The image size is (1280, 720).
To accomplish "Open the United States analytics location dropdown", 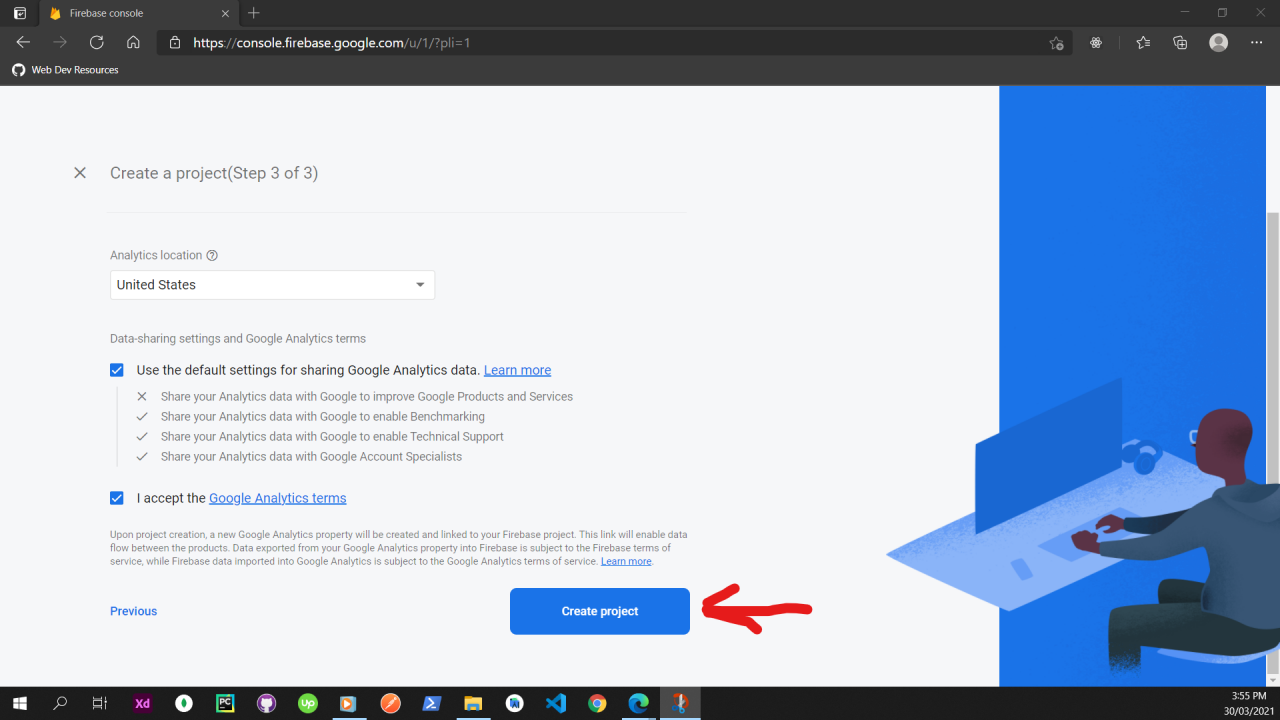I will click(x=272, y=285).
